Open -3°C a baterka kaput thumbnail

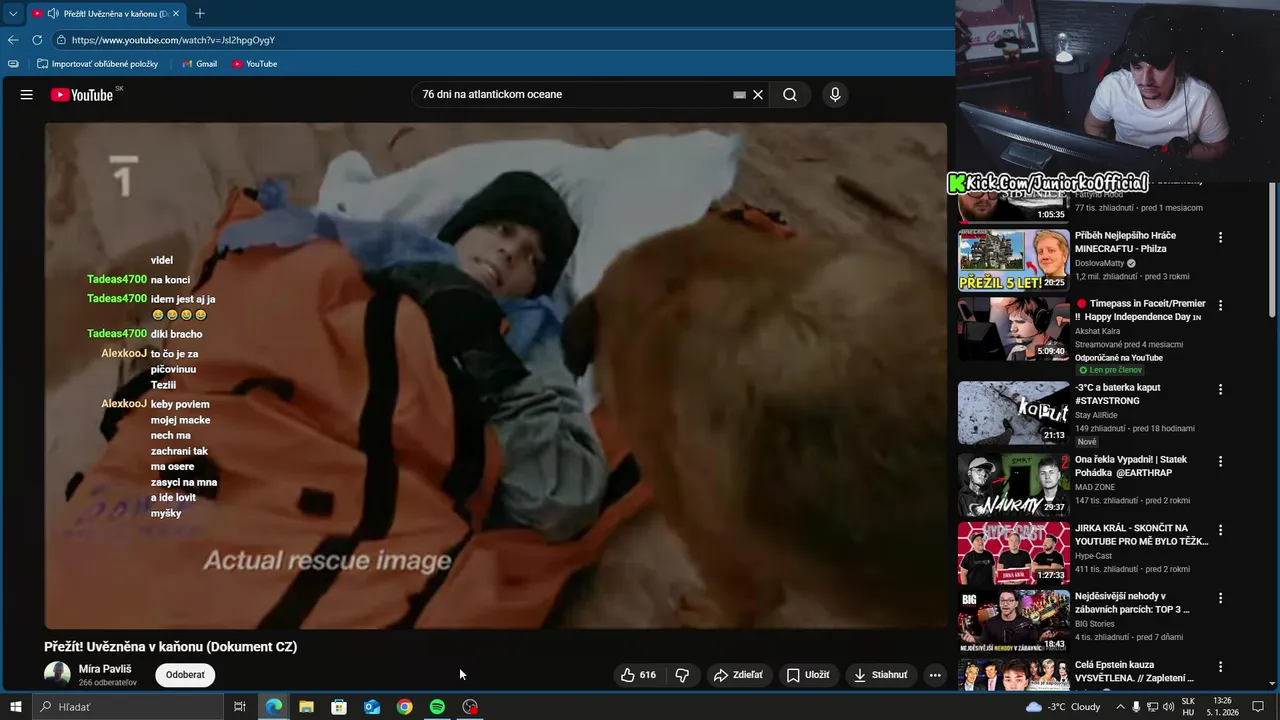(x=1013, y=412)
